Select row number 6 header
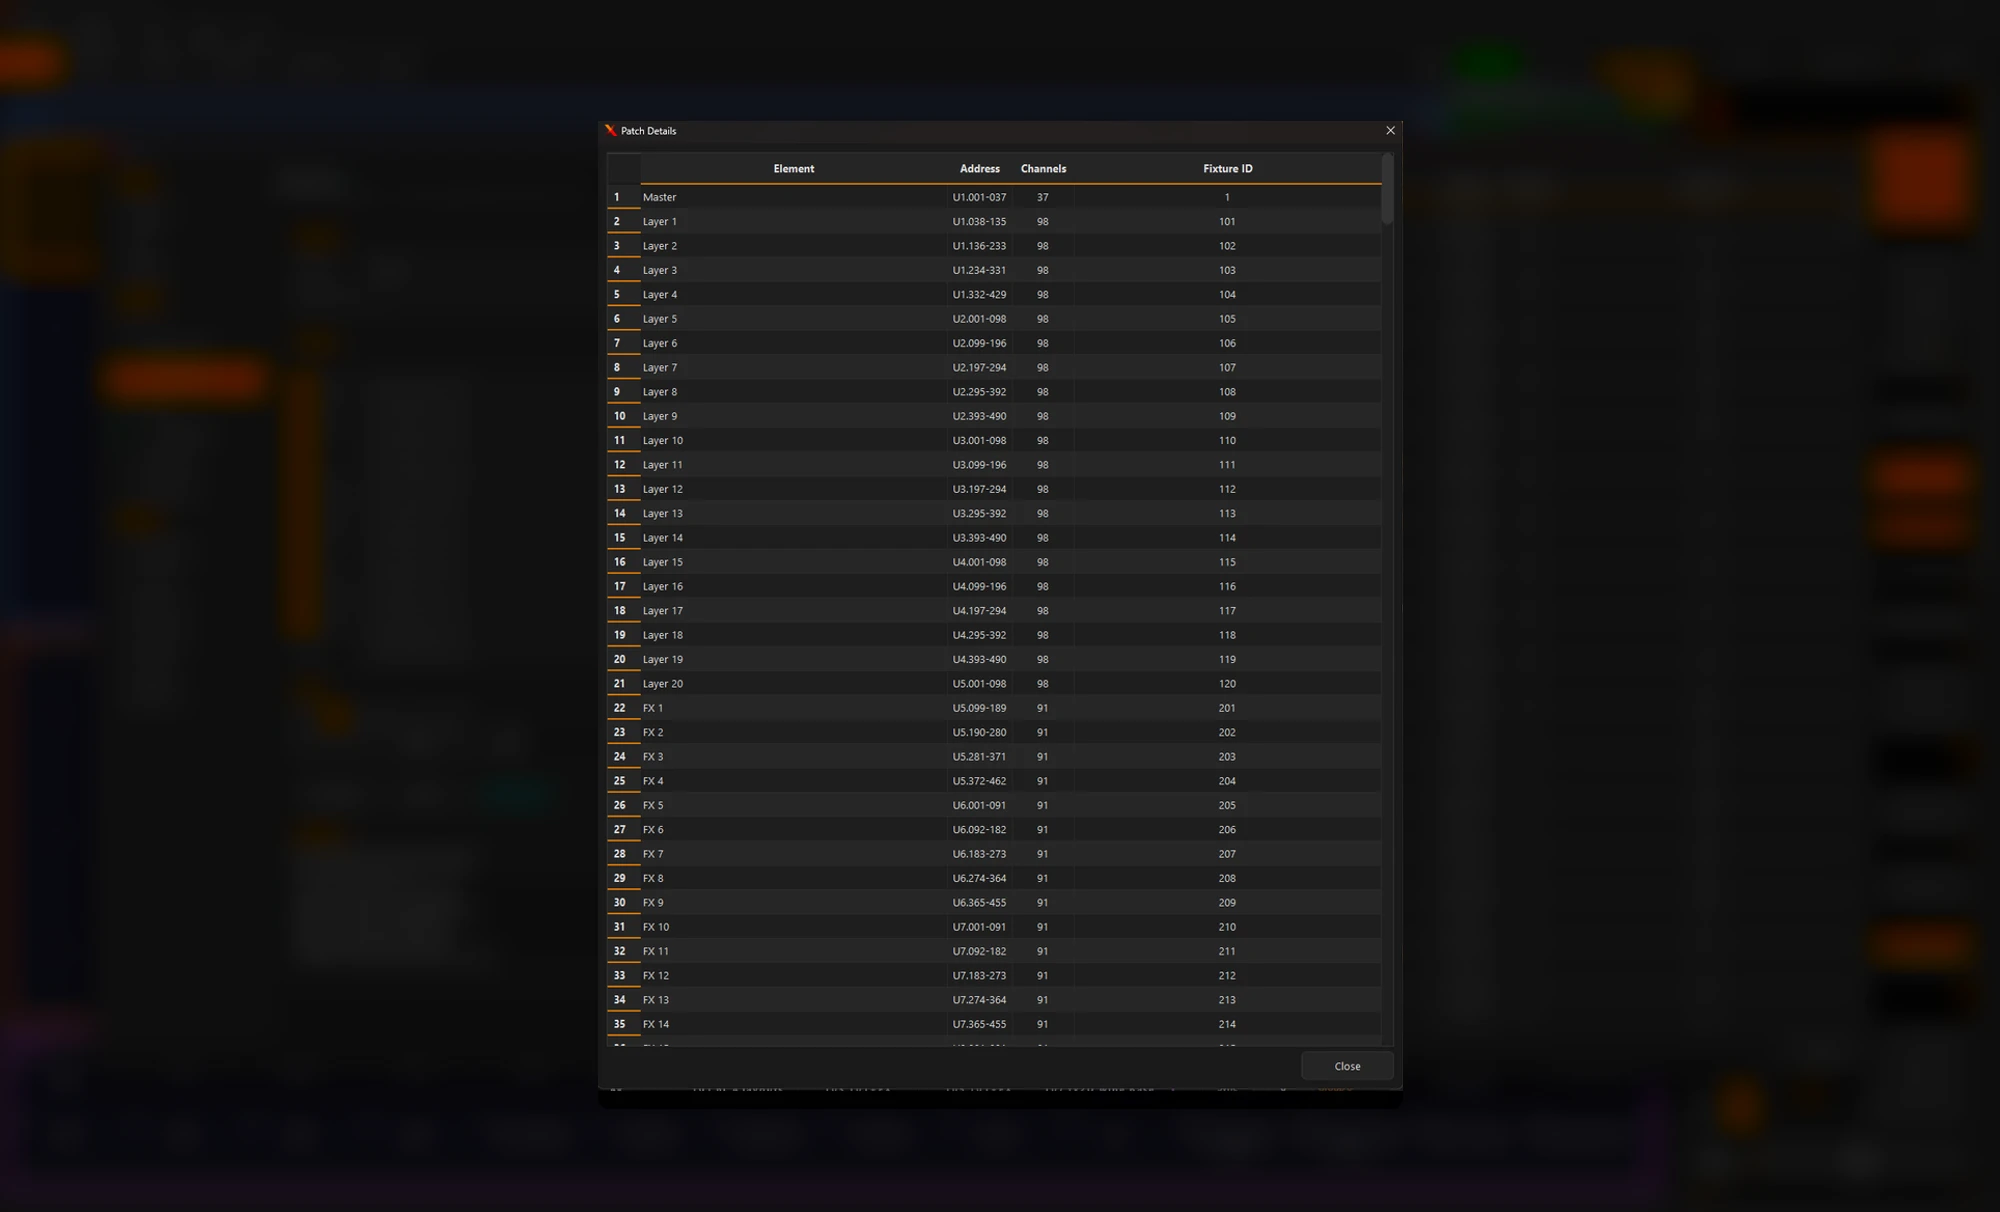 623,319
